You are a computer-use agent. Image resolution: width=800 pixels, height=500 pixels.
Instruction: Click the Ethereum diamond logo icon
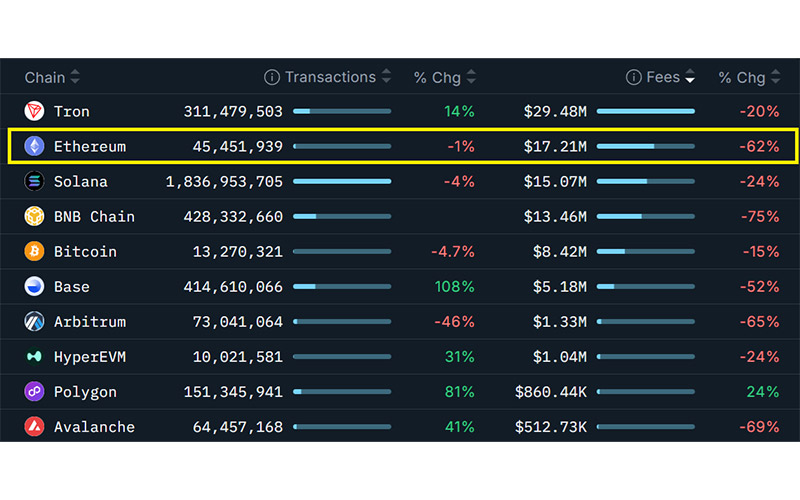[x=35, y=146]
